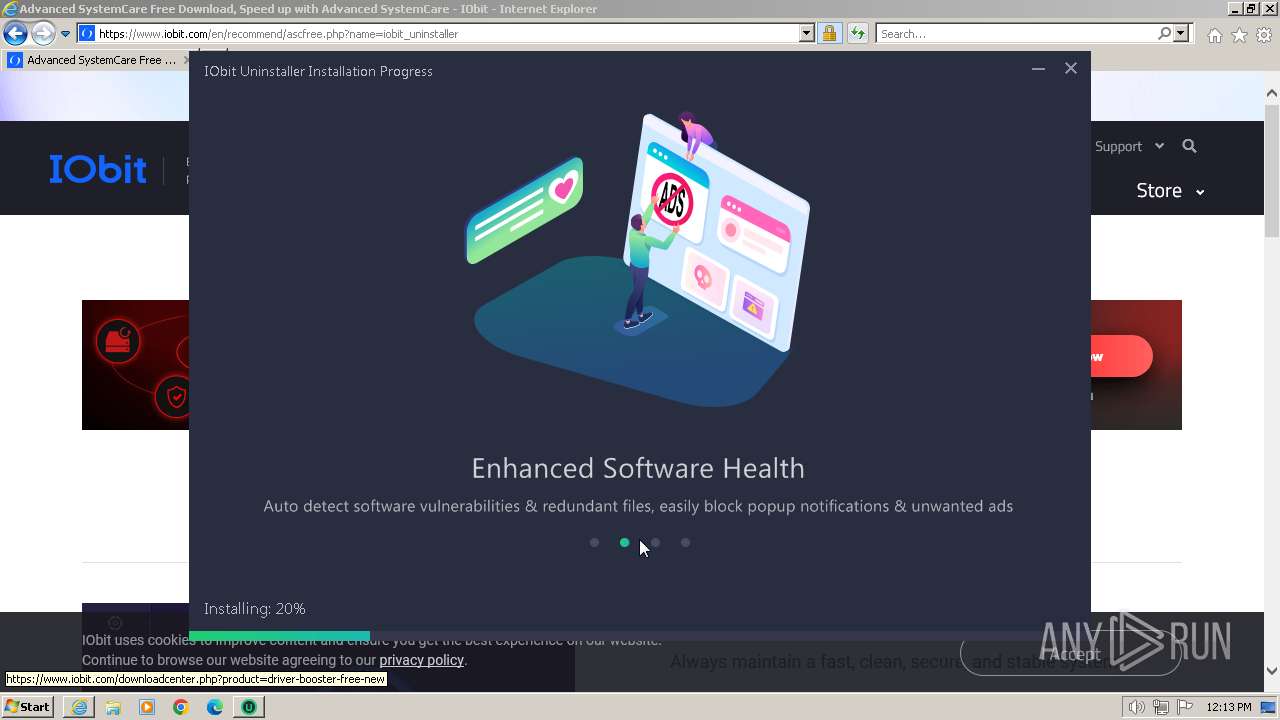Click the volume speaker tray icon
This screenshot has width=1280, height=720.
(x=1137, y=707)
